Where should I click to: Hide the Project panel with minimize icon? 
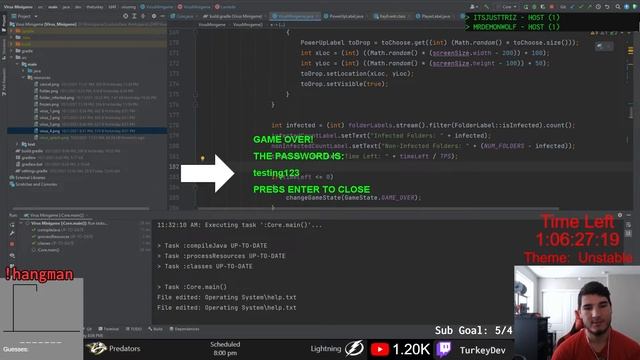162,16
